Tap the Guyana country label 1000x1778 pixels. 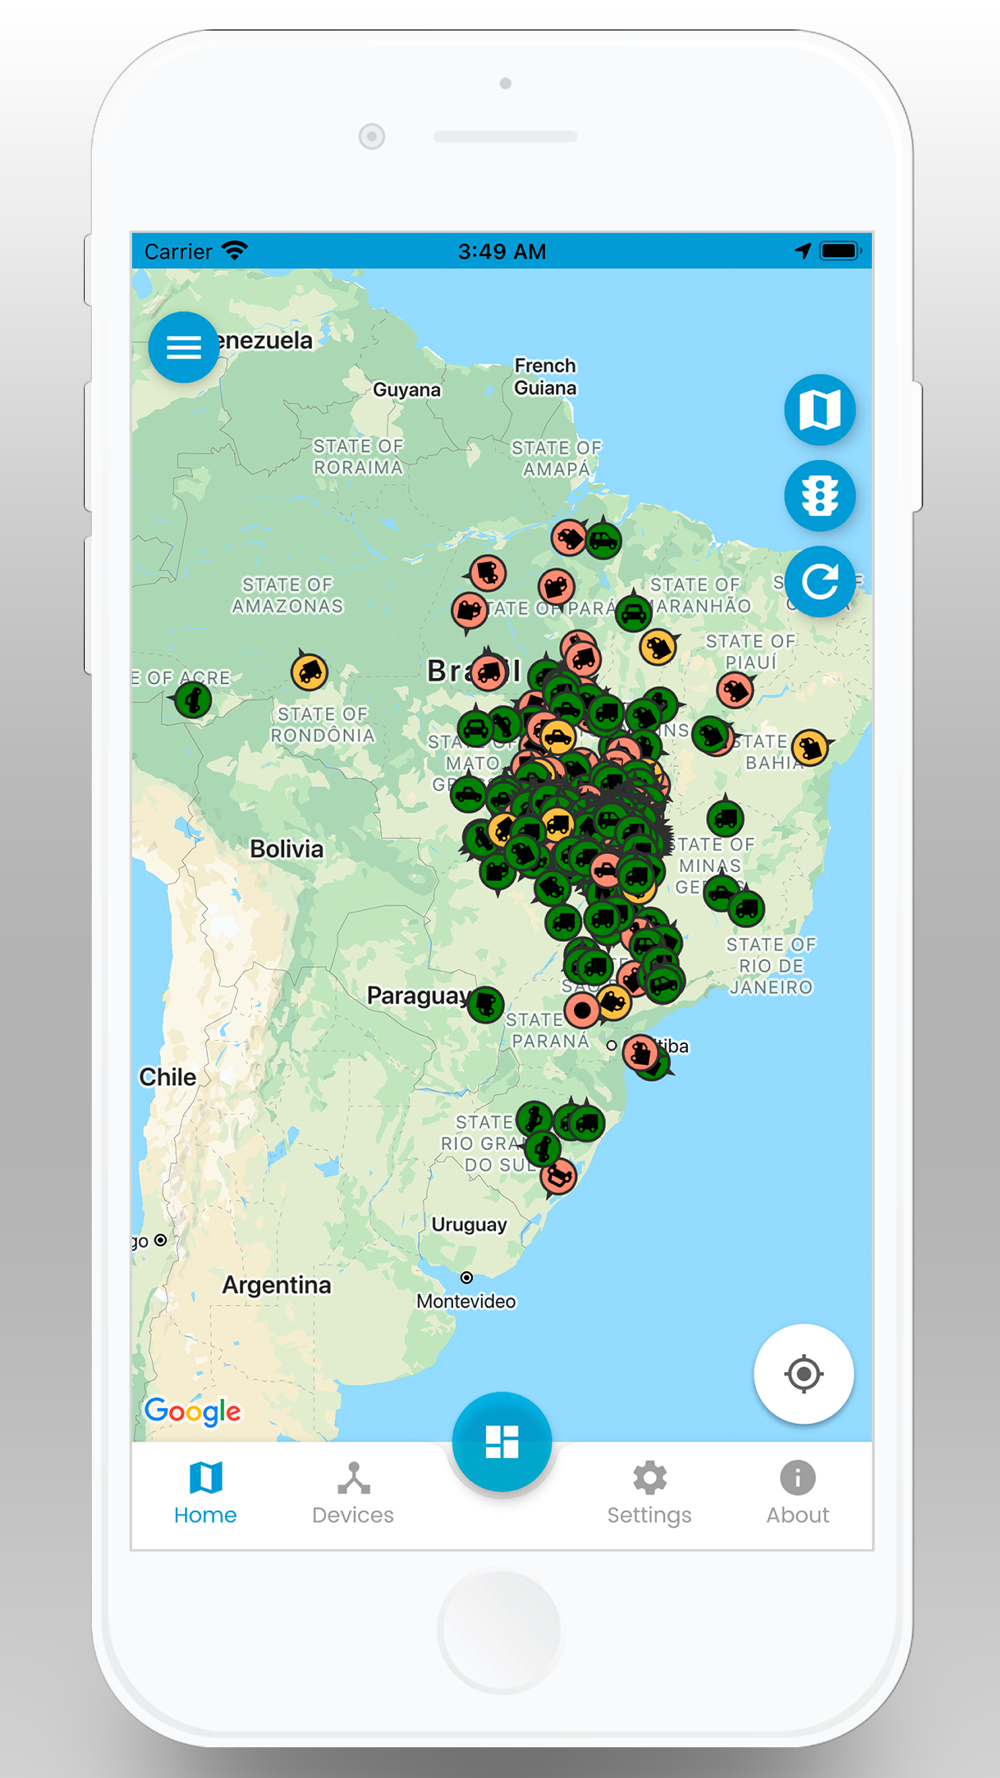(407, 390)
